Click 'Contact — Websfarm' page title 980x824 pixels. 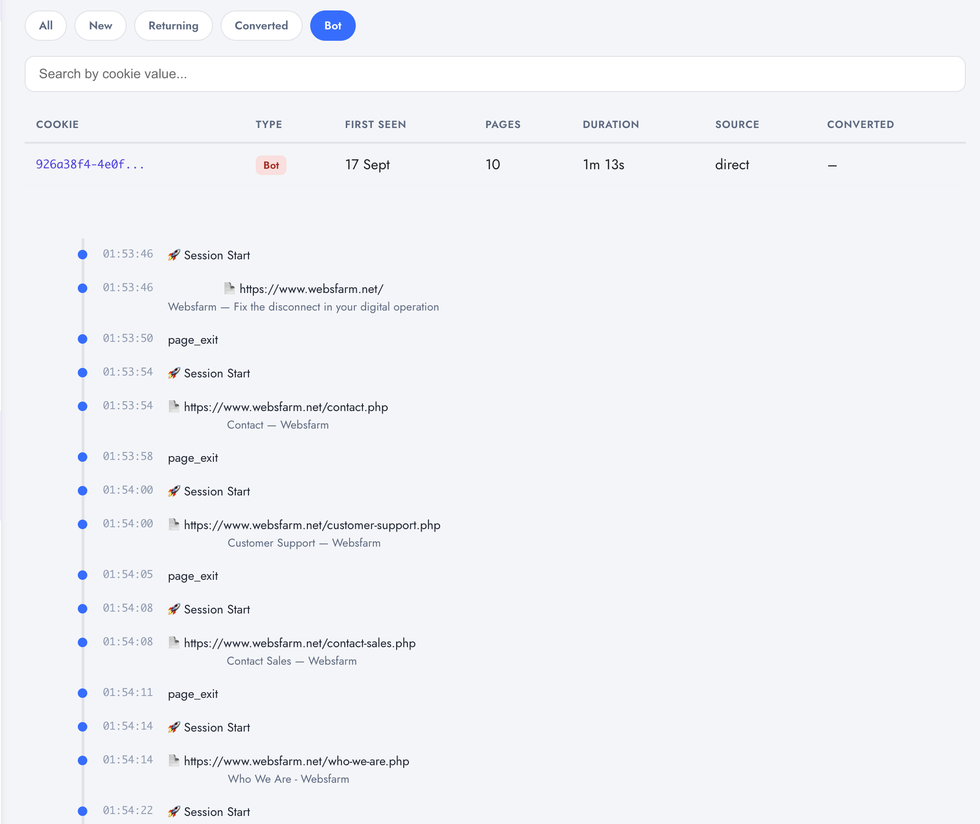point(278,425)
